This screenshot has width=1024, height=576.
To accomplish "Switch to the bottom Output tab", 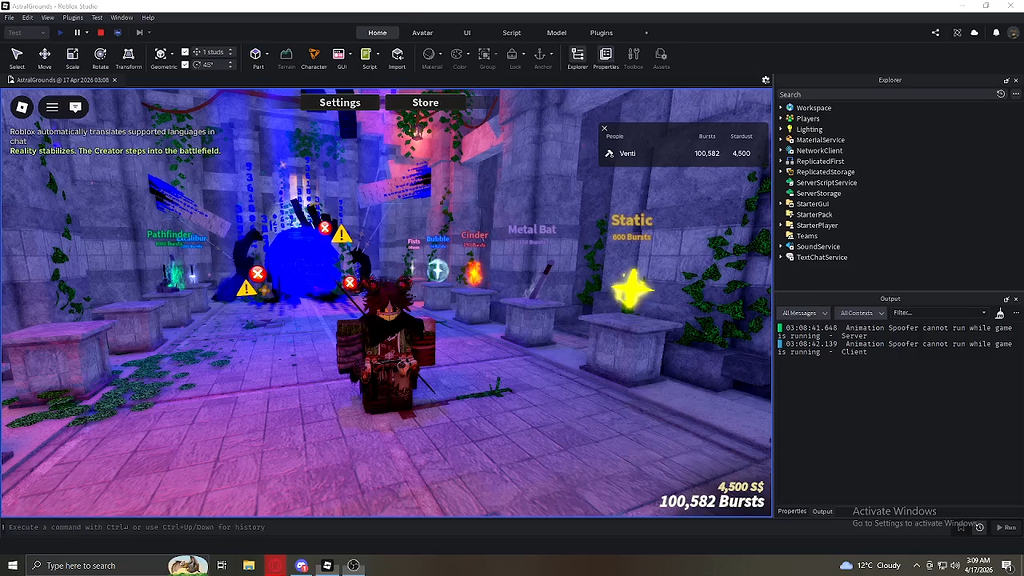I will (x=822, y=511).
